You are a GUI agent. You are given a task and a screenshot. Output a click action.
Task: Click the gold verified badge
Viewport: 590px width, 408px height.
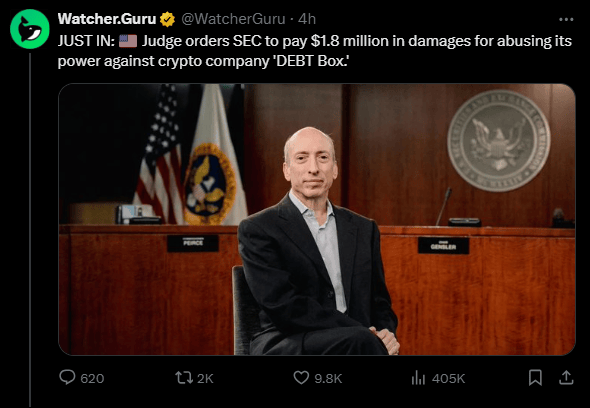(167, 19)
